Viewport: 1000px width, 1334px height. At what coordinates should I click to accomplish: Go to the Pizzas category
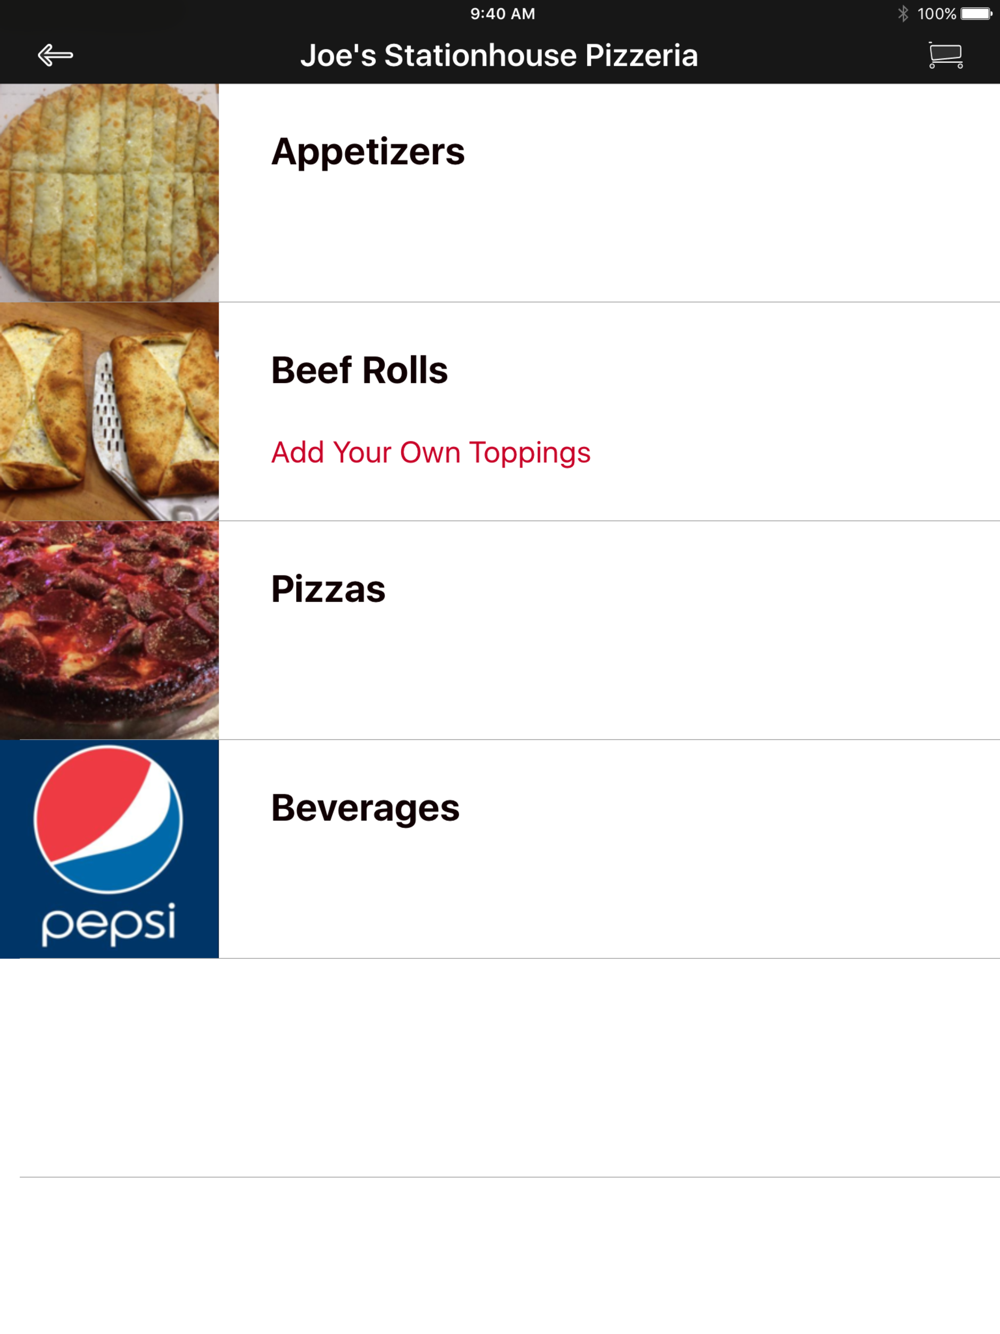tap(328, 590)
